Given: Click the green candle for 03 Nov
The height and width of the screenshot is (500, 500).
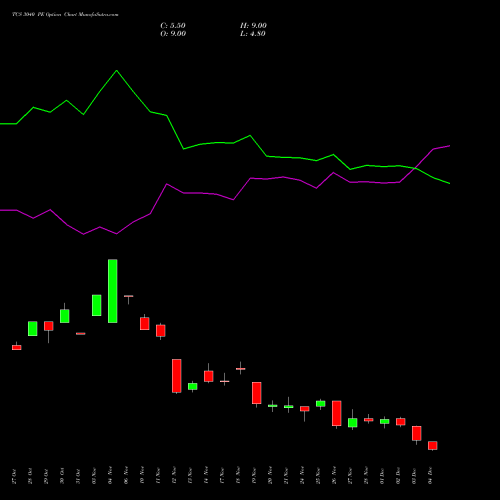Looking at the screenshot, I should (x=97, y=305).
